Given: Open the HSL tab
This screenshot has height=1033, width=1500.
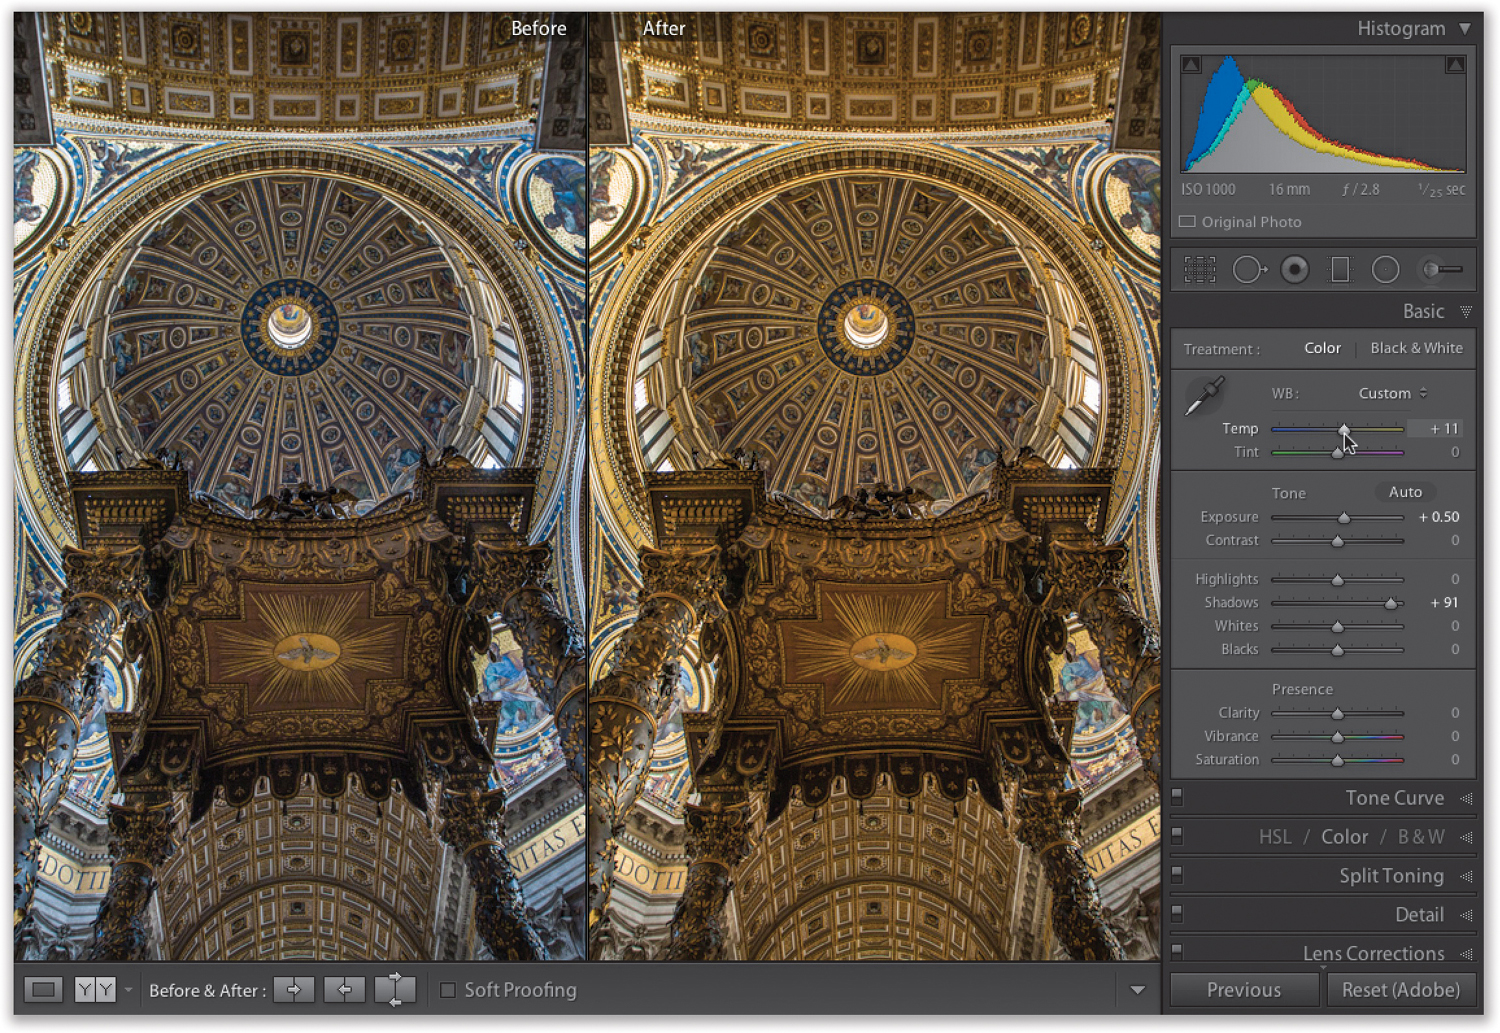Looking at the screenshot, I should (1275, 837).
